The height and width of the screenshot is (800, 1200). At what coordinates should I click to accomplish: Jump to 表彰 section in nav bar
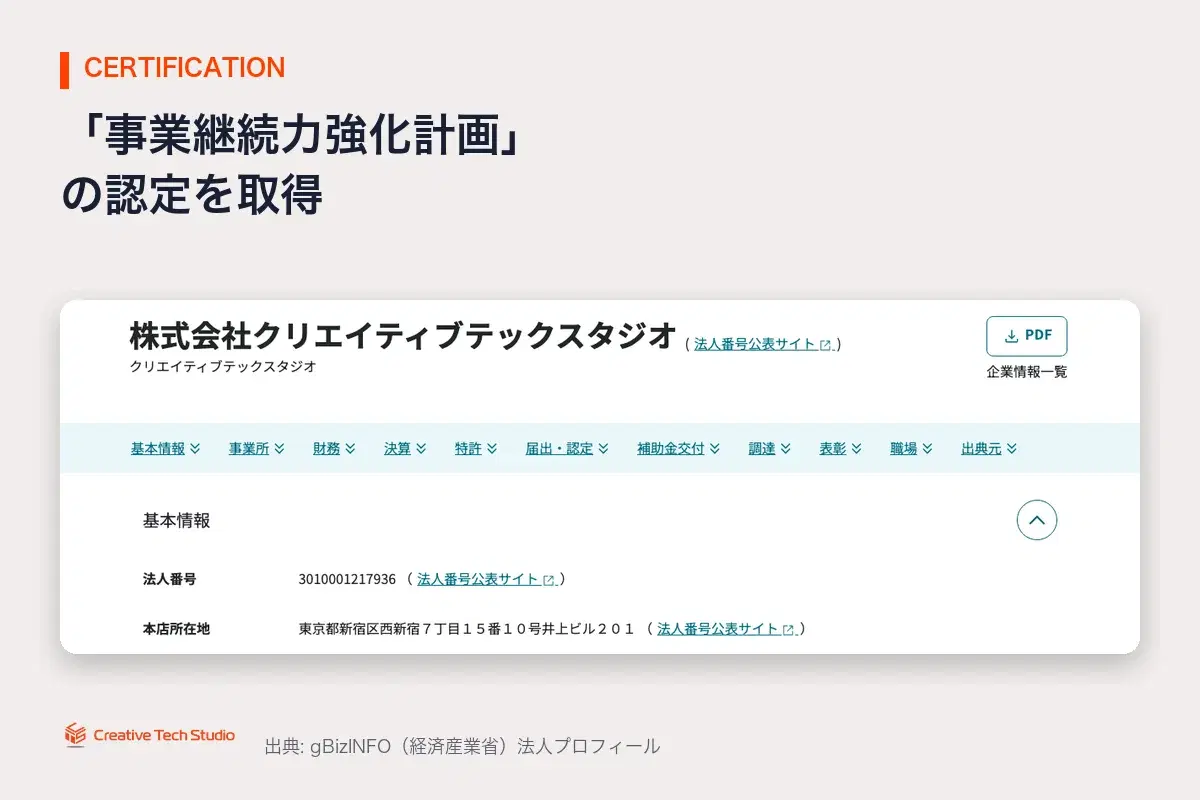click(x=841, y=449)
